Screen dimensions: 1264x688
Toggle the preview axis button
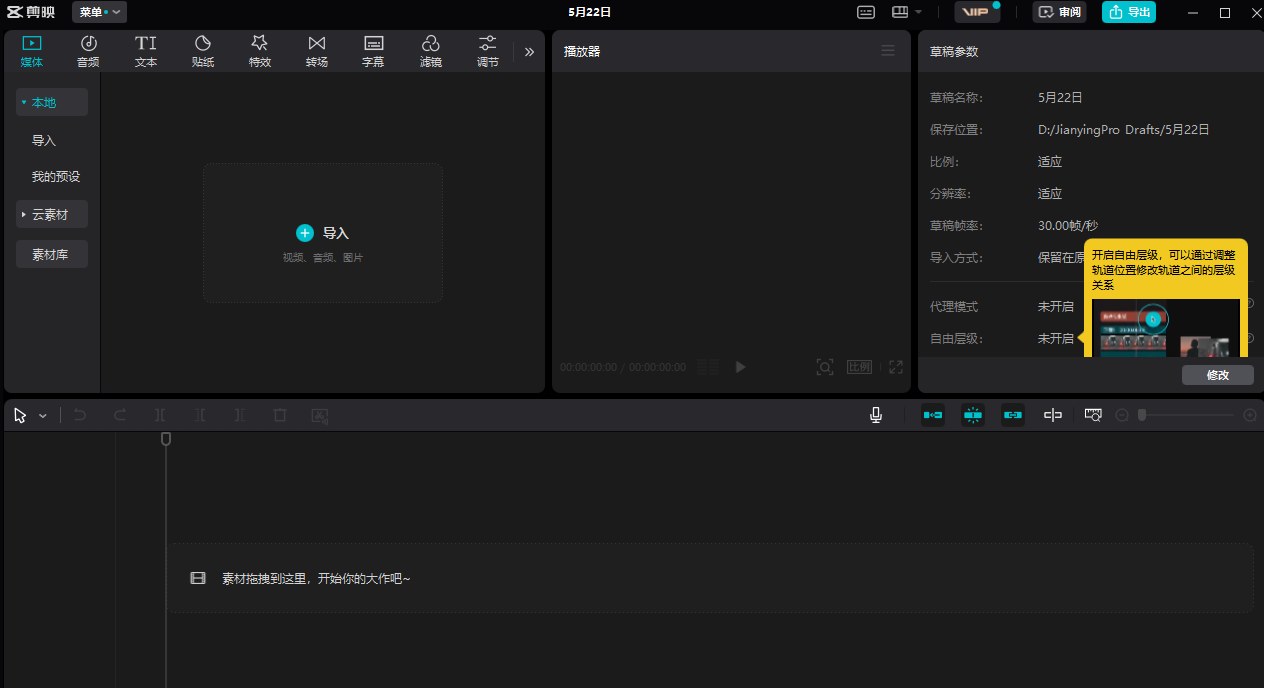coord(1053,415)
